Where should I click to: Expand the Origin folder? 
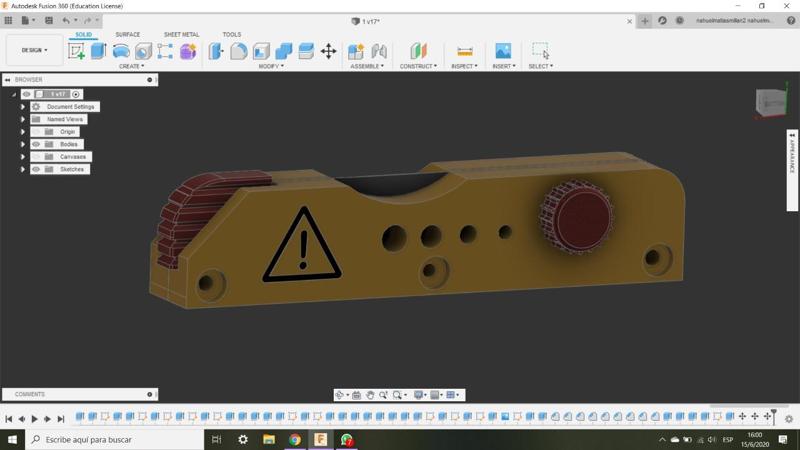(22, 132)
